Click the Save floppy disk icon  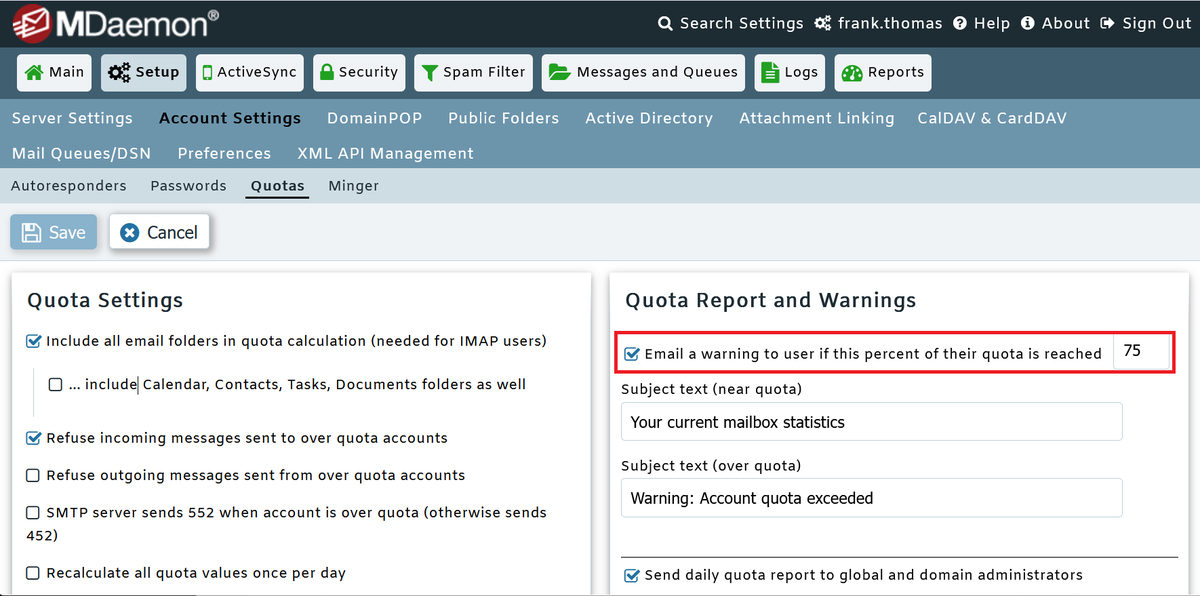pyautogui.click(x=31, y=232)
